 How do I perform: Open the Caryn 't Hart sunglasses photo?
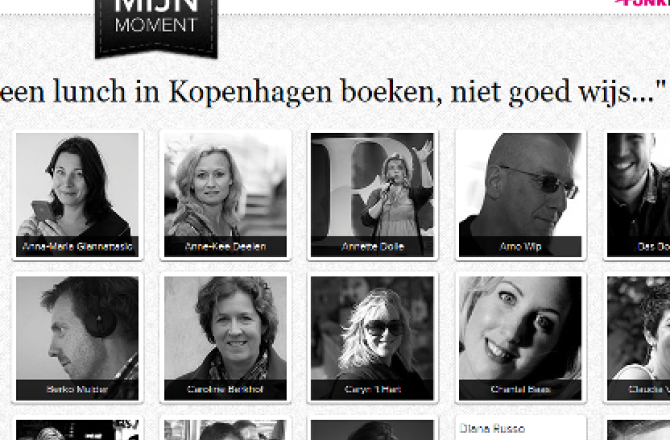(372, 338)
